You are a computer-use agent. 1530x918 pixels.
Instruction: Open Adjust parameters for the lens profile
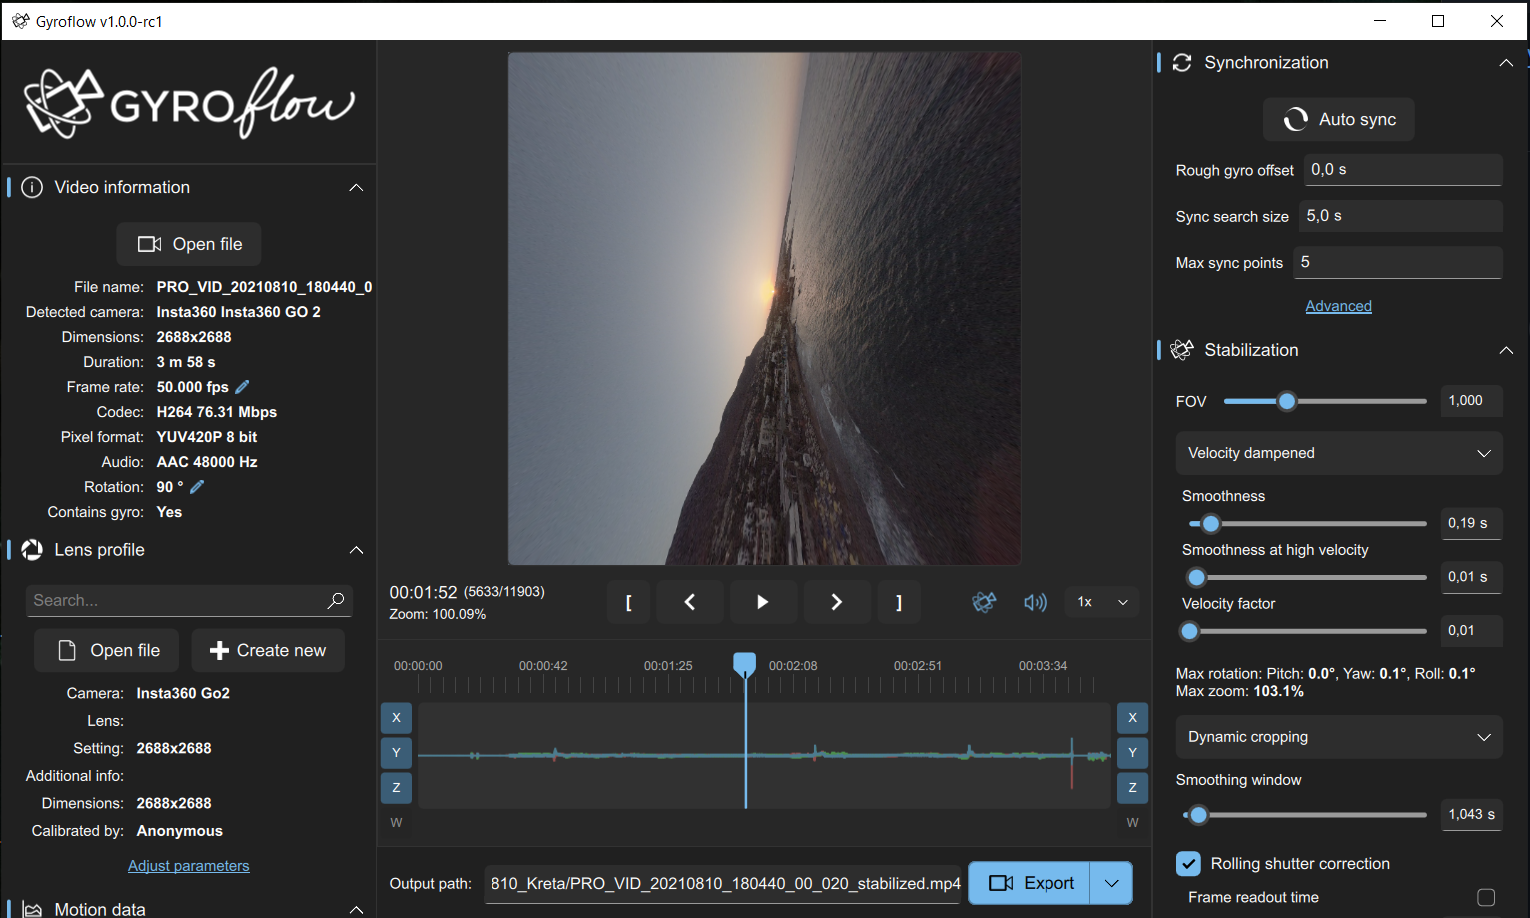tap(188, 865)
